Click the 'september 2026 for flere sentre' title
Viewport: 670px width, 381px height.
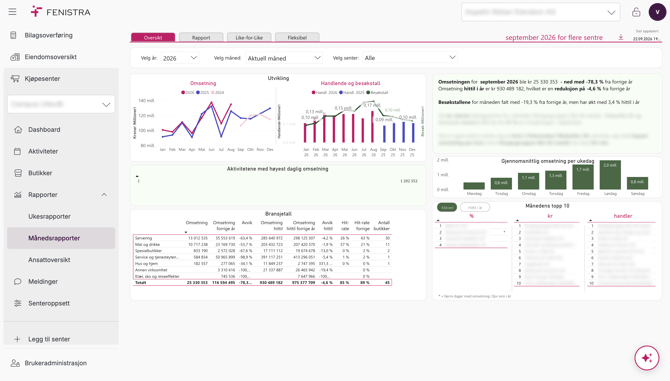(554, 38)
